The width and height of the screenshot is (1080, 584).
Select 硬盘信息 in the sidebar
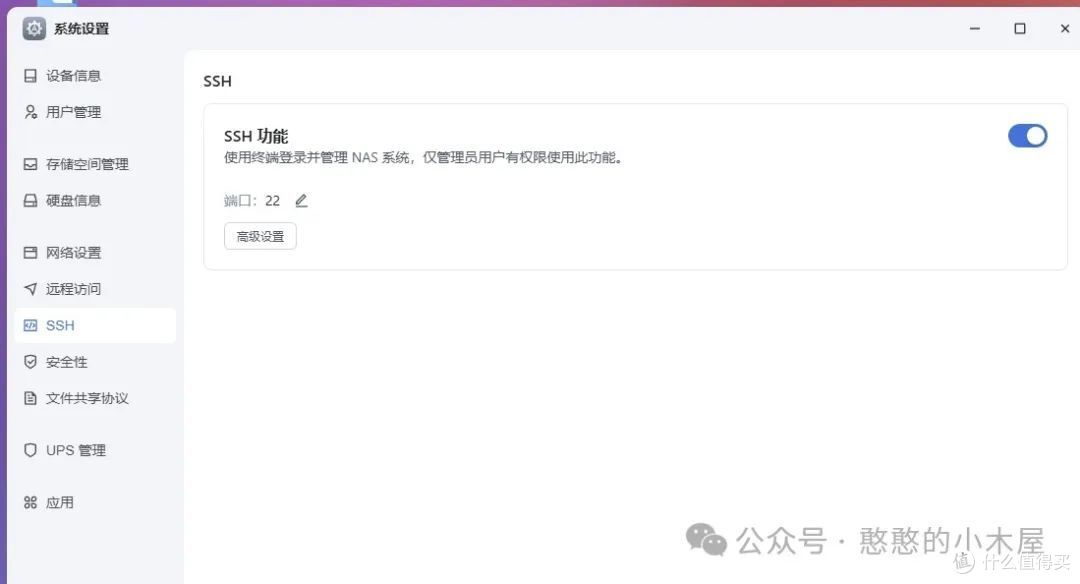click(95, 200)
